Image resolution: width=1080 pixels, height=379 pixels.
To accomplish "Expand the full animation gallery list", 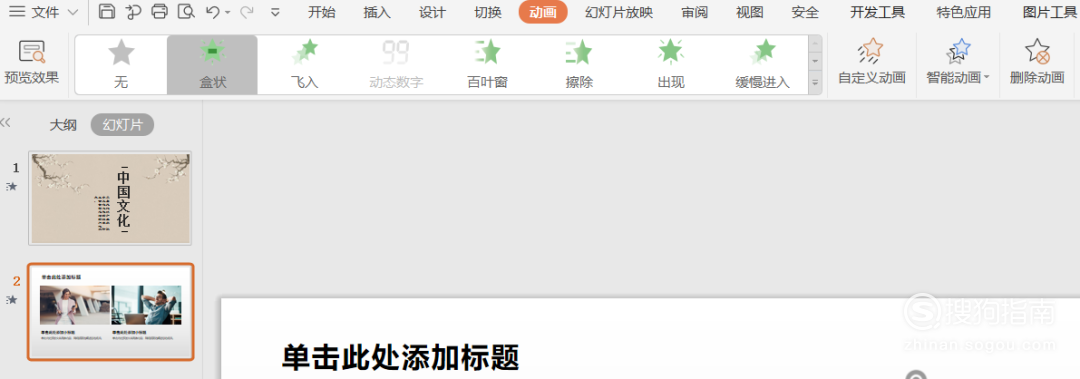I will (x=816, y=82).
